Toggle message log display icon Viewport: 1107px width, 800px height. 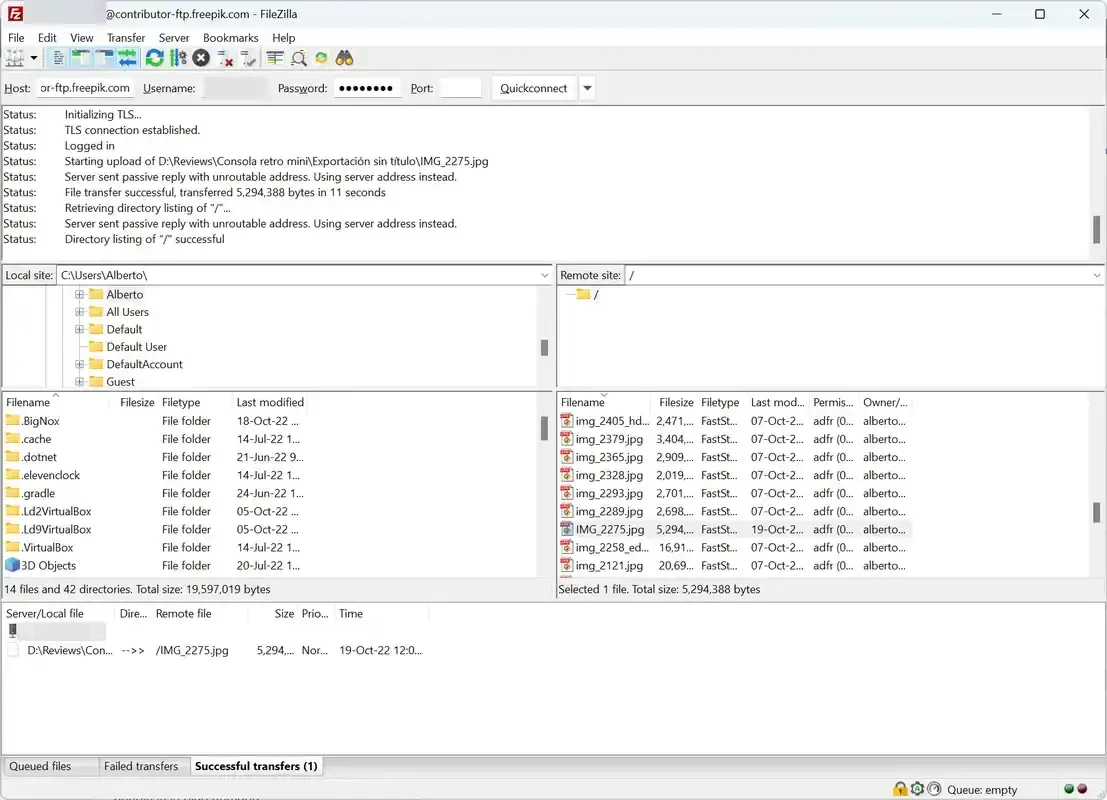pos(58,59)
